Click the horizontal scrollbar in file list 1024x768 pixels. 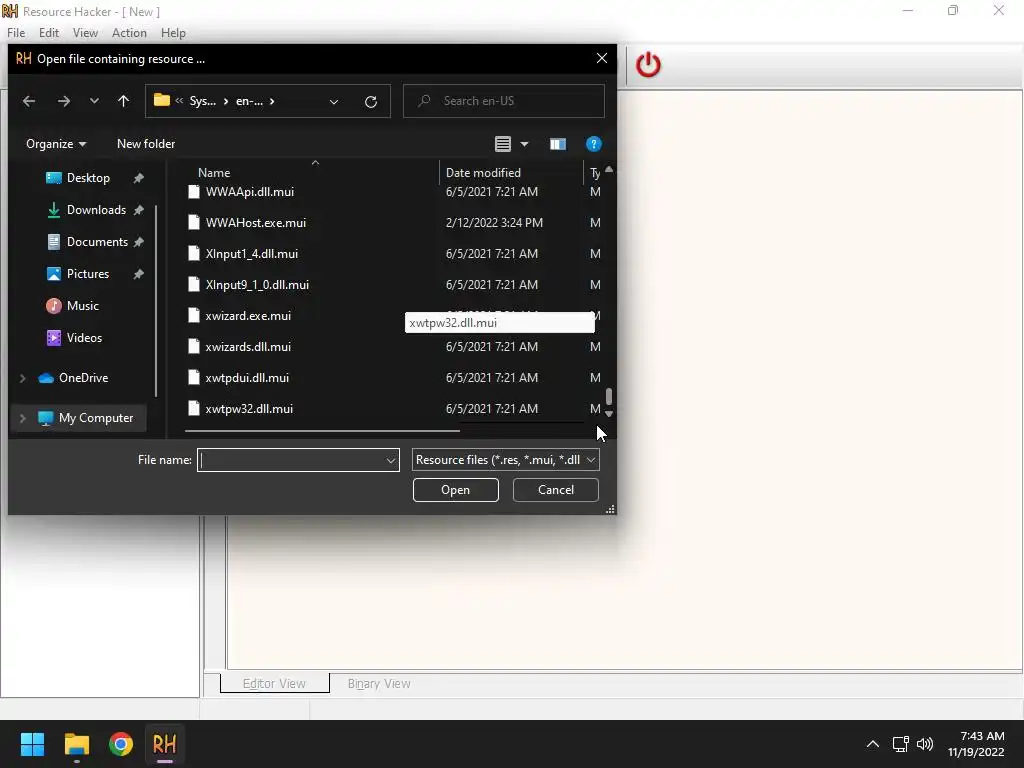coord(322,431)
